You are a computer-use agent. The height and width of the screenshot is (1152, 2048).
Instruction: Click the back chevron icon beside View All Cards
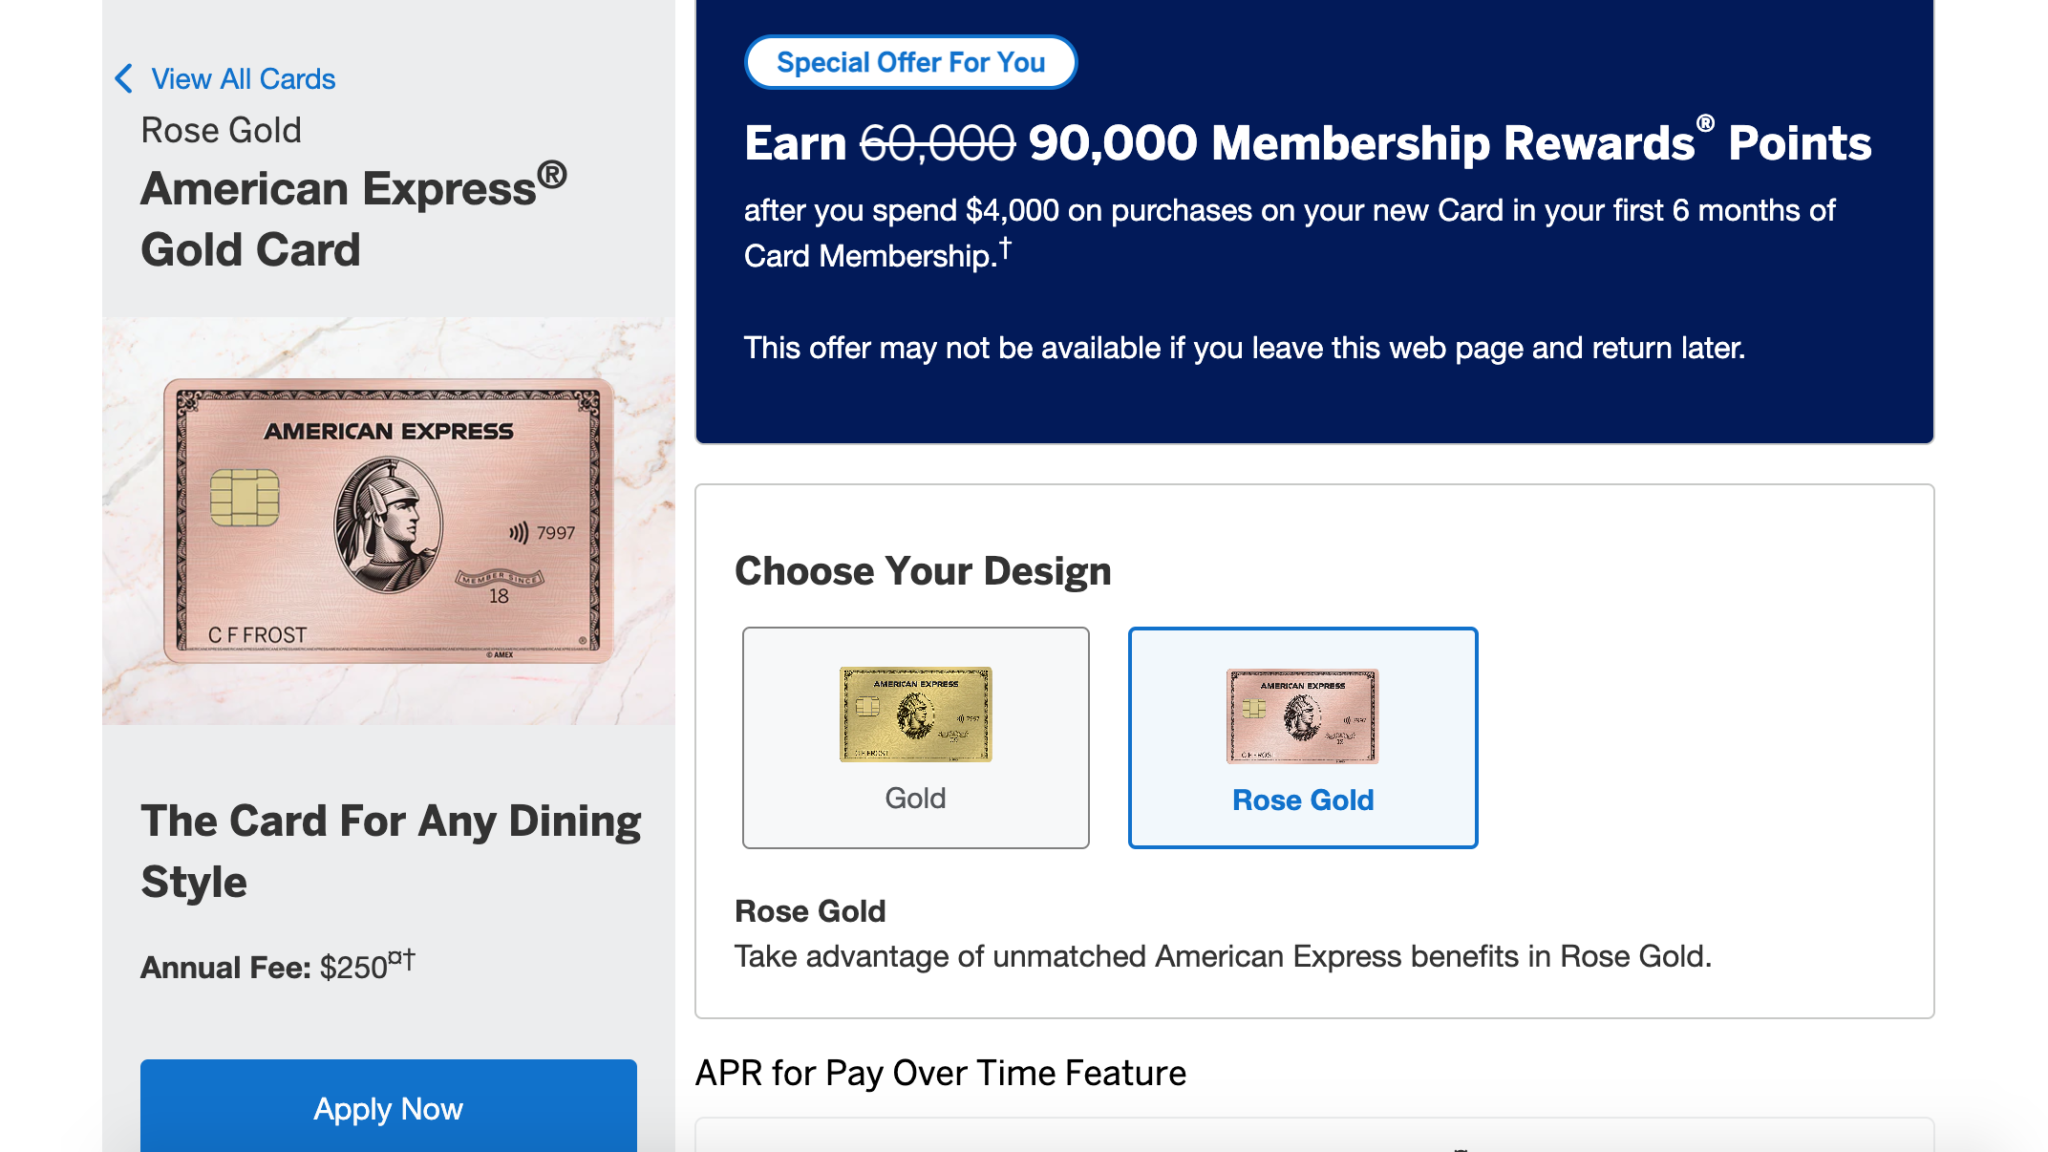[x=123, y=78]
